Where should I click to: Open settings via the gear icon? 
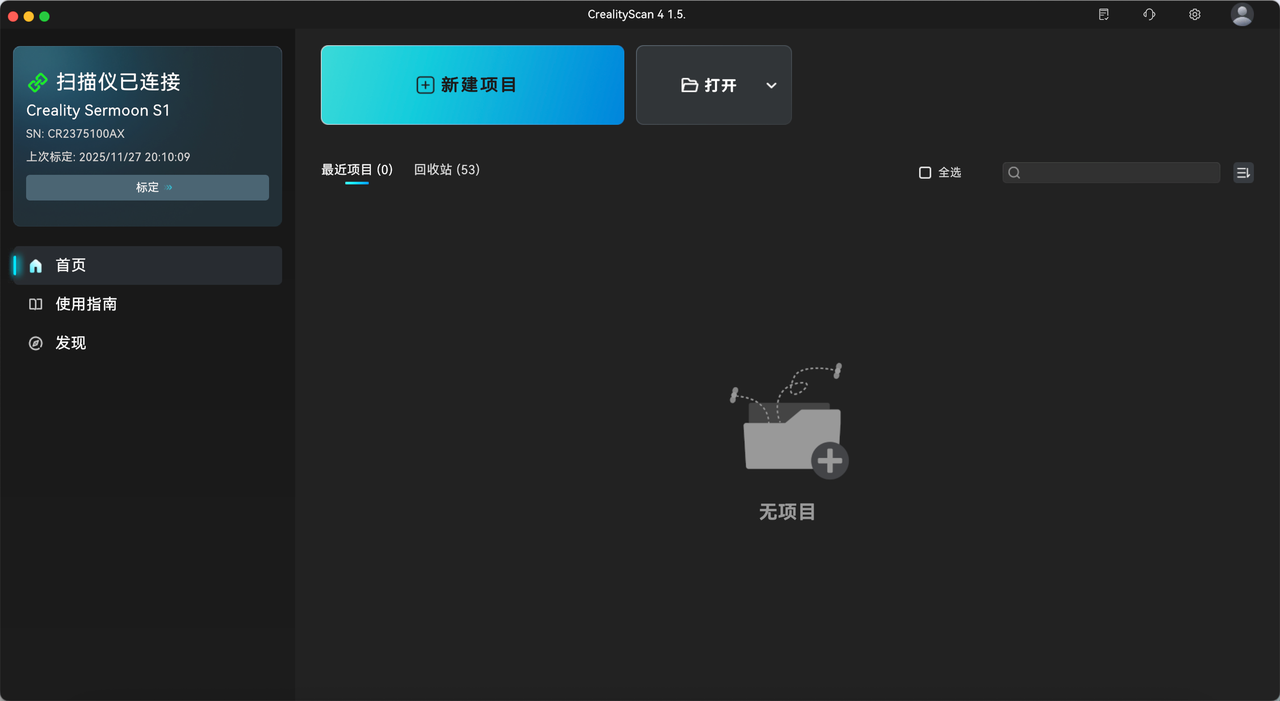[x=1194, y=15]
